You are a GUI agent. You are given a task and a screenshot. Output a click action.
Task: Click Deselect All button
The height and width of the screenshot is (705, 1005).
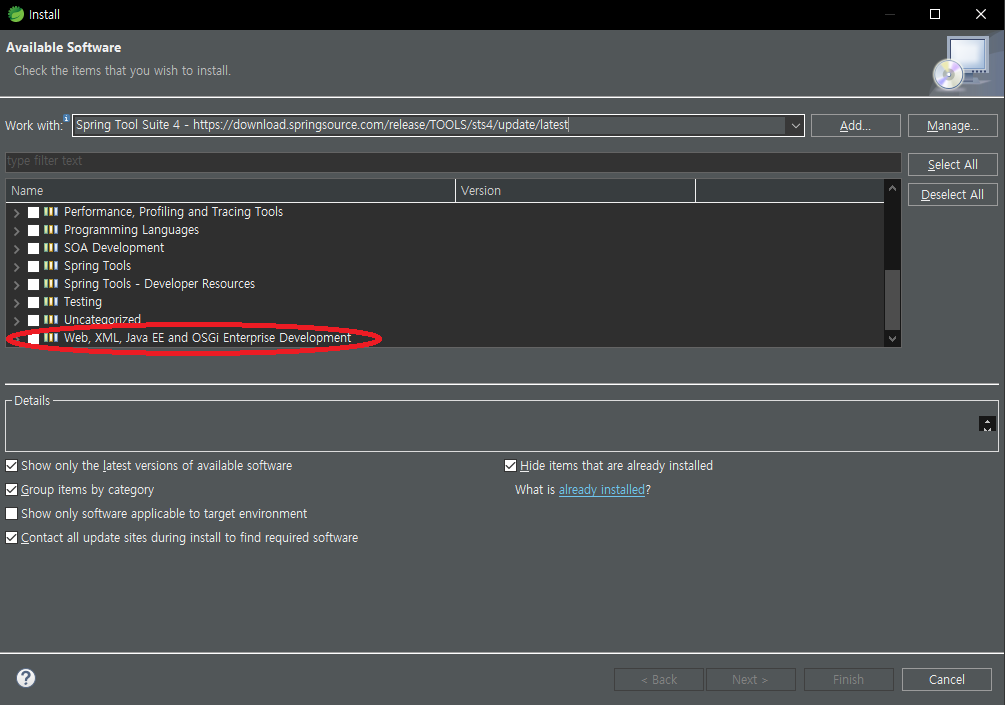pos(952,195)
